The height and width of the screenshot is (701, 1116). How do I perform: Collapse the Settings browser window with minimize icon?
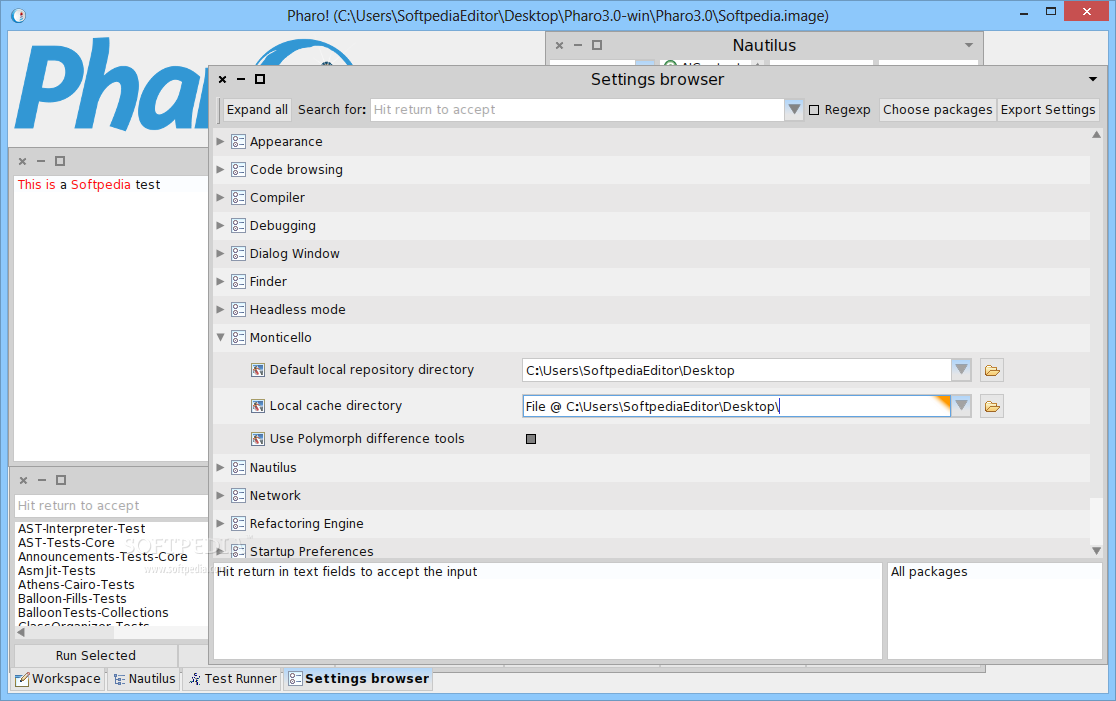[241, 79]
